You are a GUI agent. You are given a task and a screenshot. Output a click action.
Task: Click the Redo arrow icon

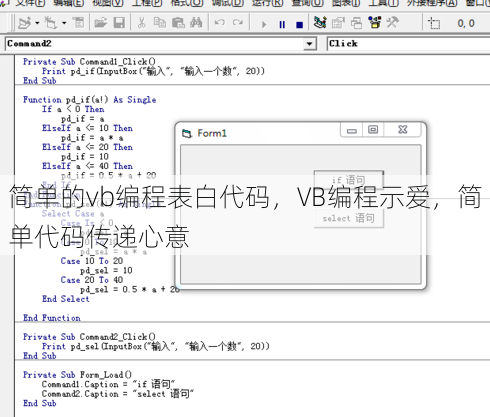pos(238,23)
